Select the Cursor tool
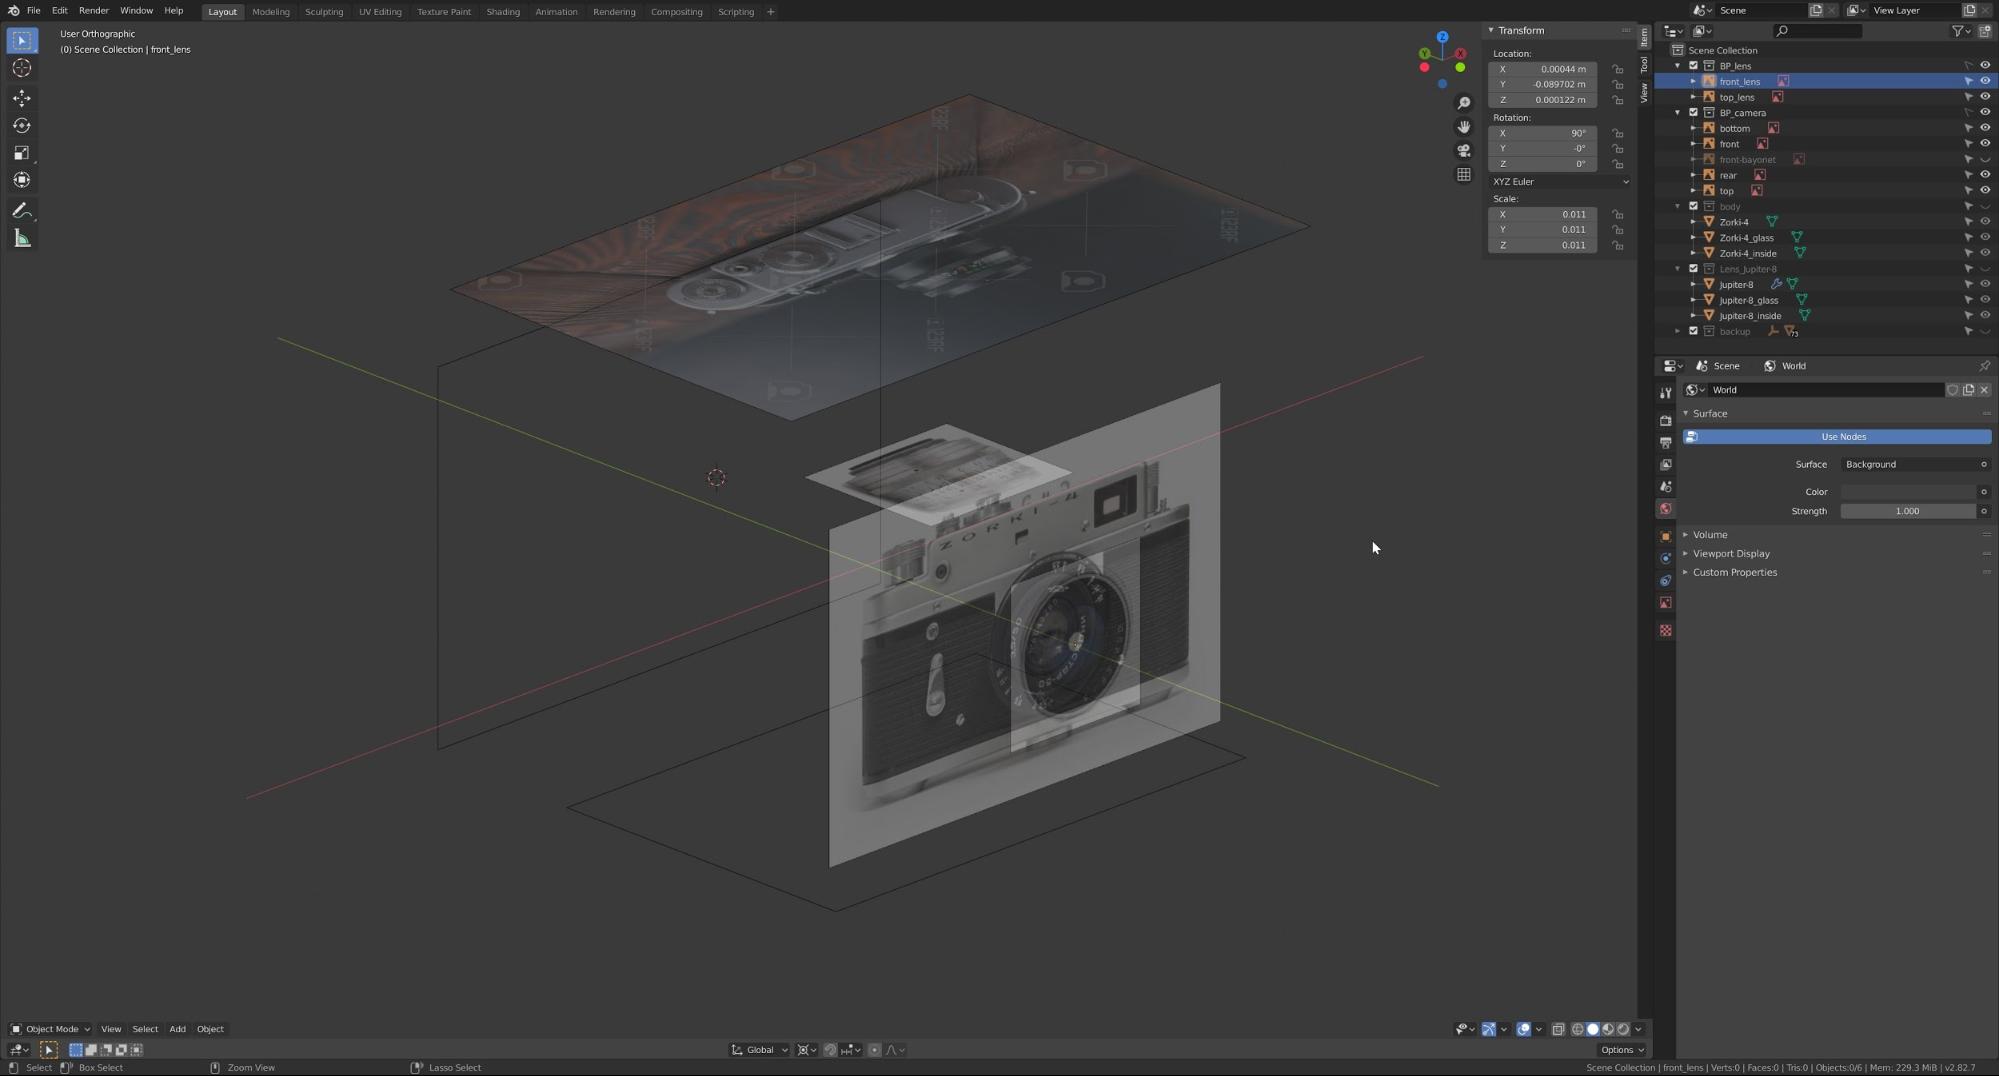This screenshot has height=1076, width=1999. 22,67
